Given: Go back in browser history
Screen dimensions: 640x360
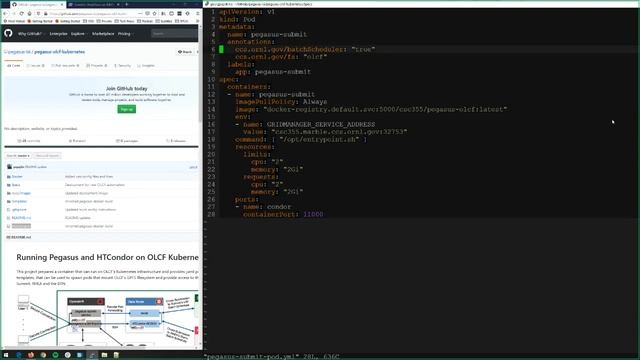Looking at the screenshot, I should pos(5,13).
